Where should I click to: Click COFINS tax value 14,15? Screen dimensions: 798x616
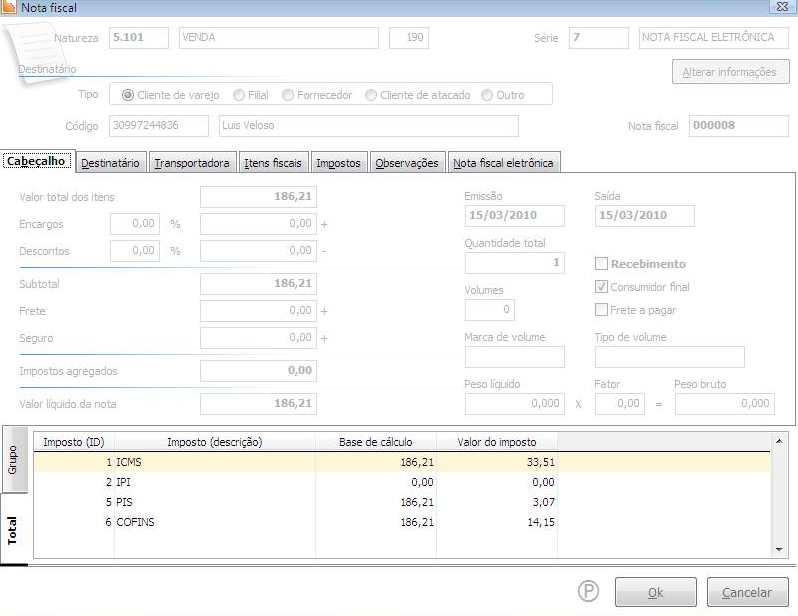tap(541, 522)
